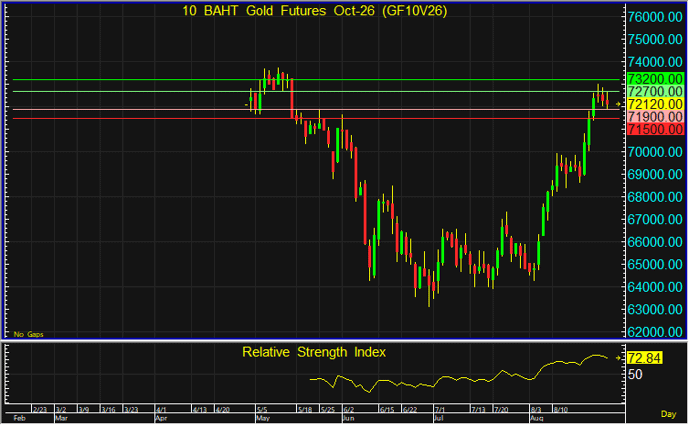Click the 76000.00 price axis value
689x425 pixels.
tap(656, 17)
